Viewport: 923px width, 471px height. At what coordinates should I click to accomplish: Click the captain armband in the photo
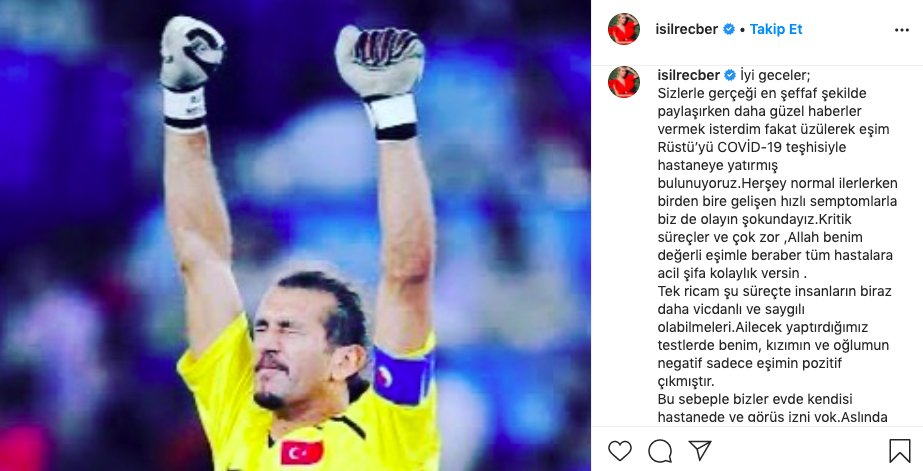(403, 377)
